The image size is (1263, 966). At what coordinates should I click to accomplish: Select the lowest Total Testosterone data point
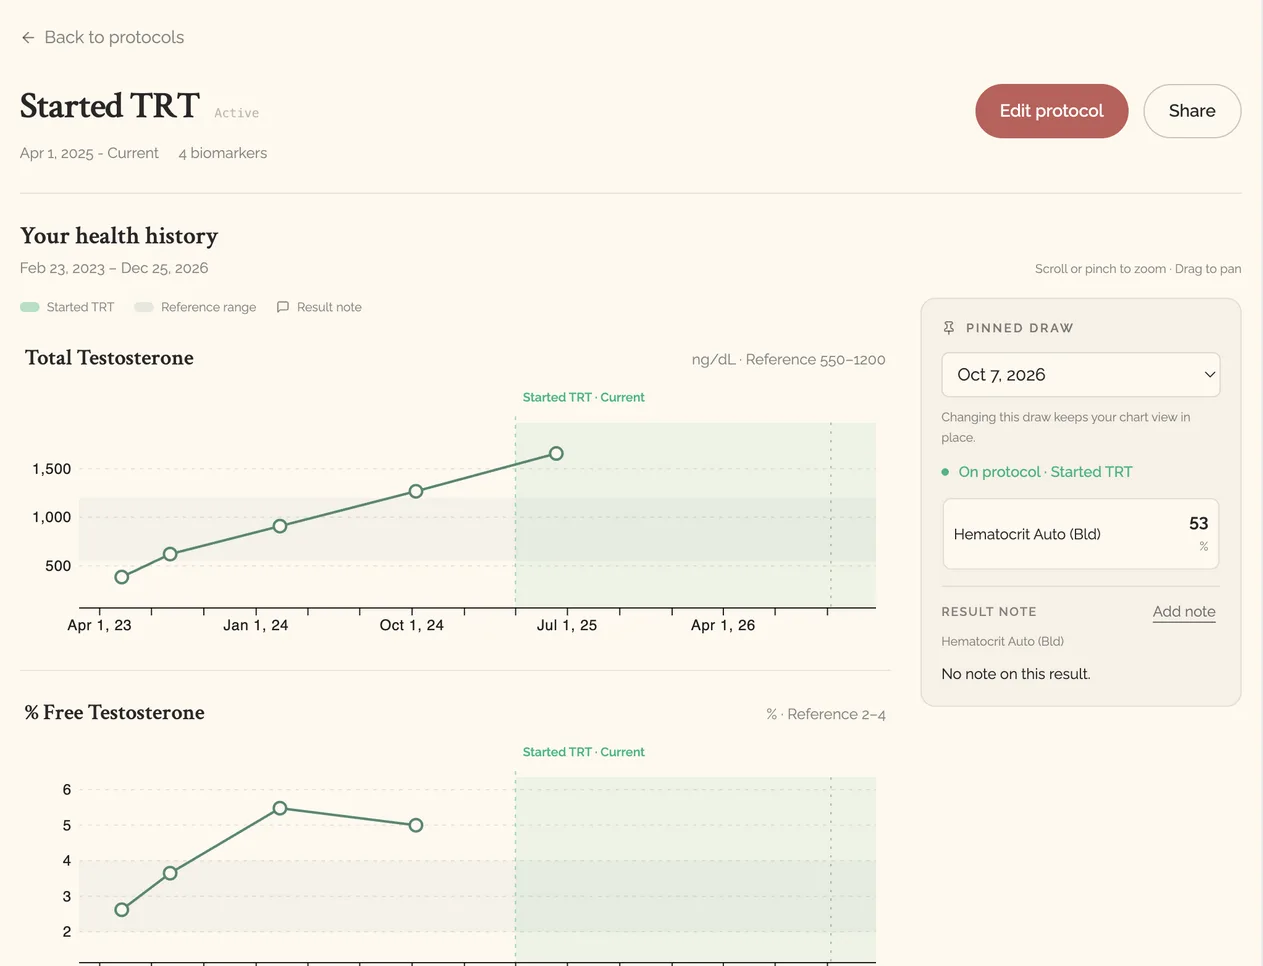(122, 577)
